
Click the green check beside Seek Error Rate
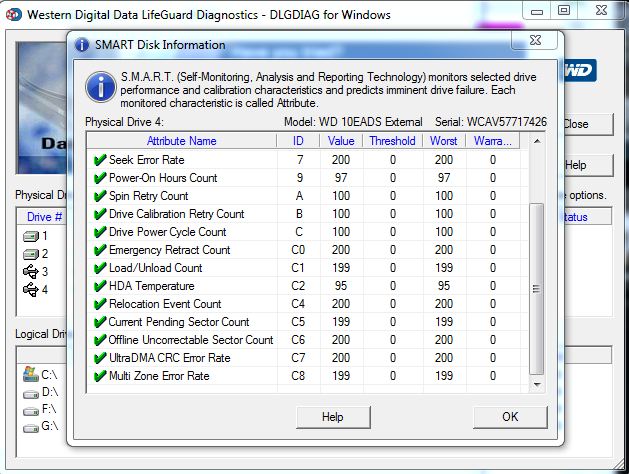coord(99,160)
